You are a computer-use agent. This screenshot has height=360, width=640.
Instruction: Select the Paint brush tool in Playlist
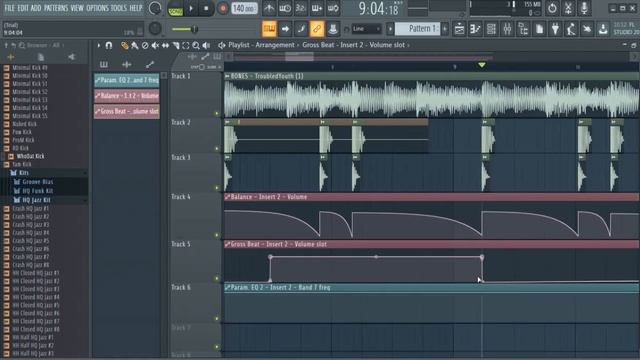[x=135, y=45]
